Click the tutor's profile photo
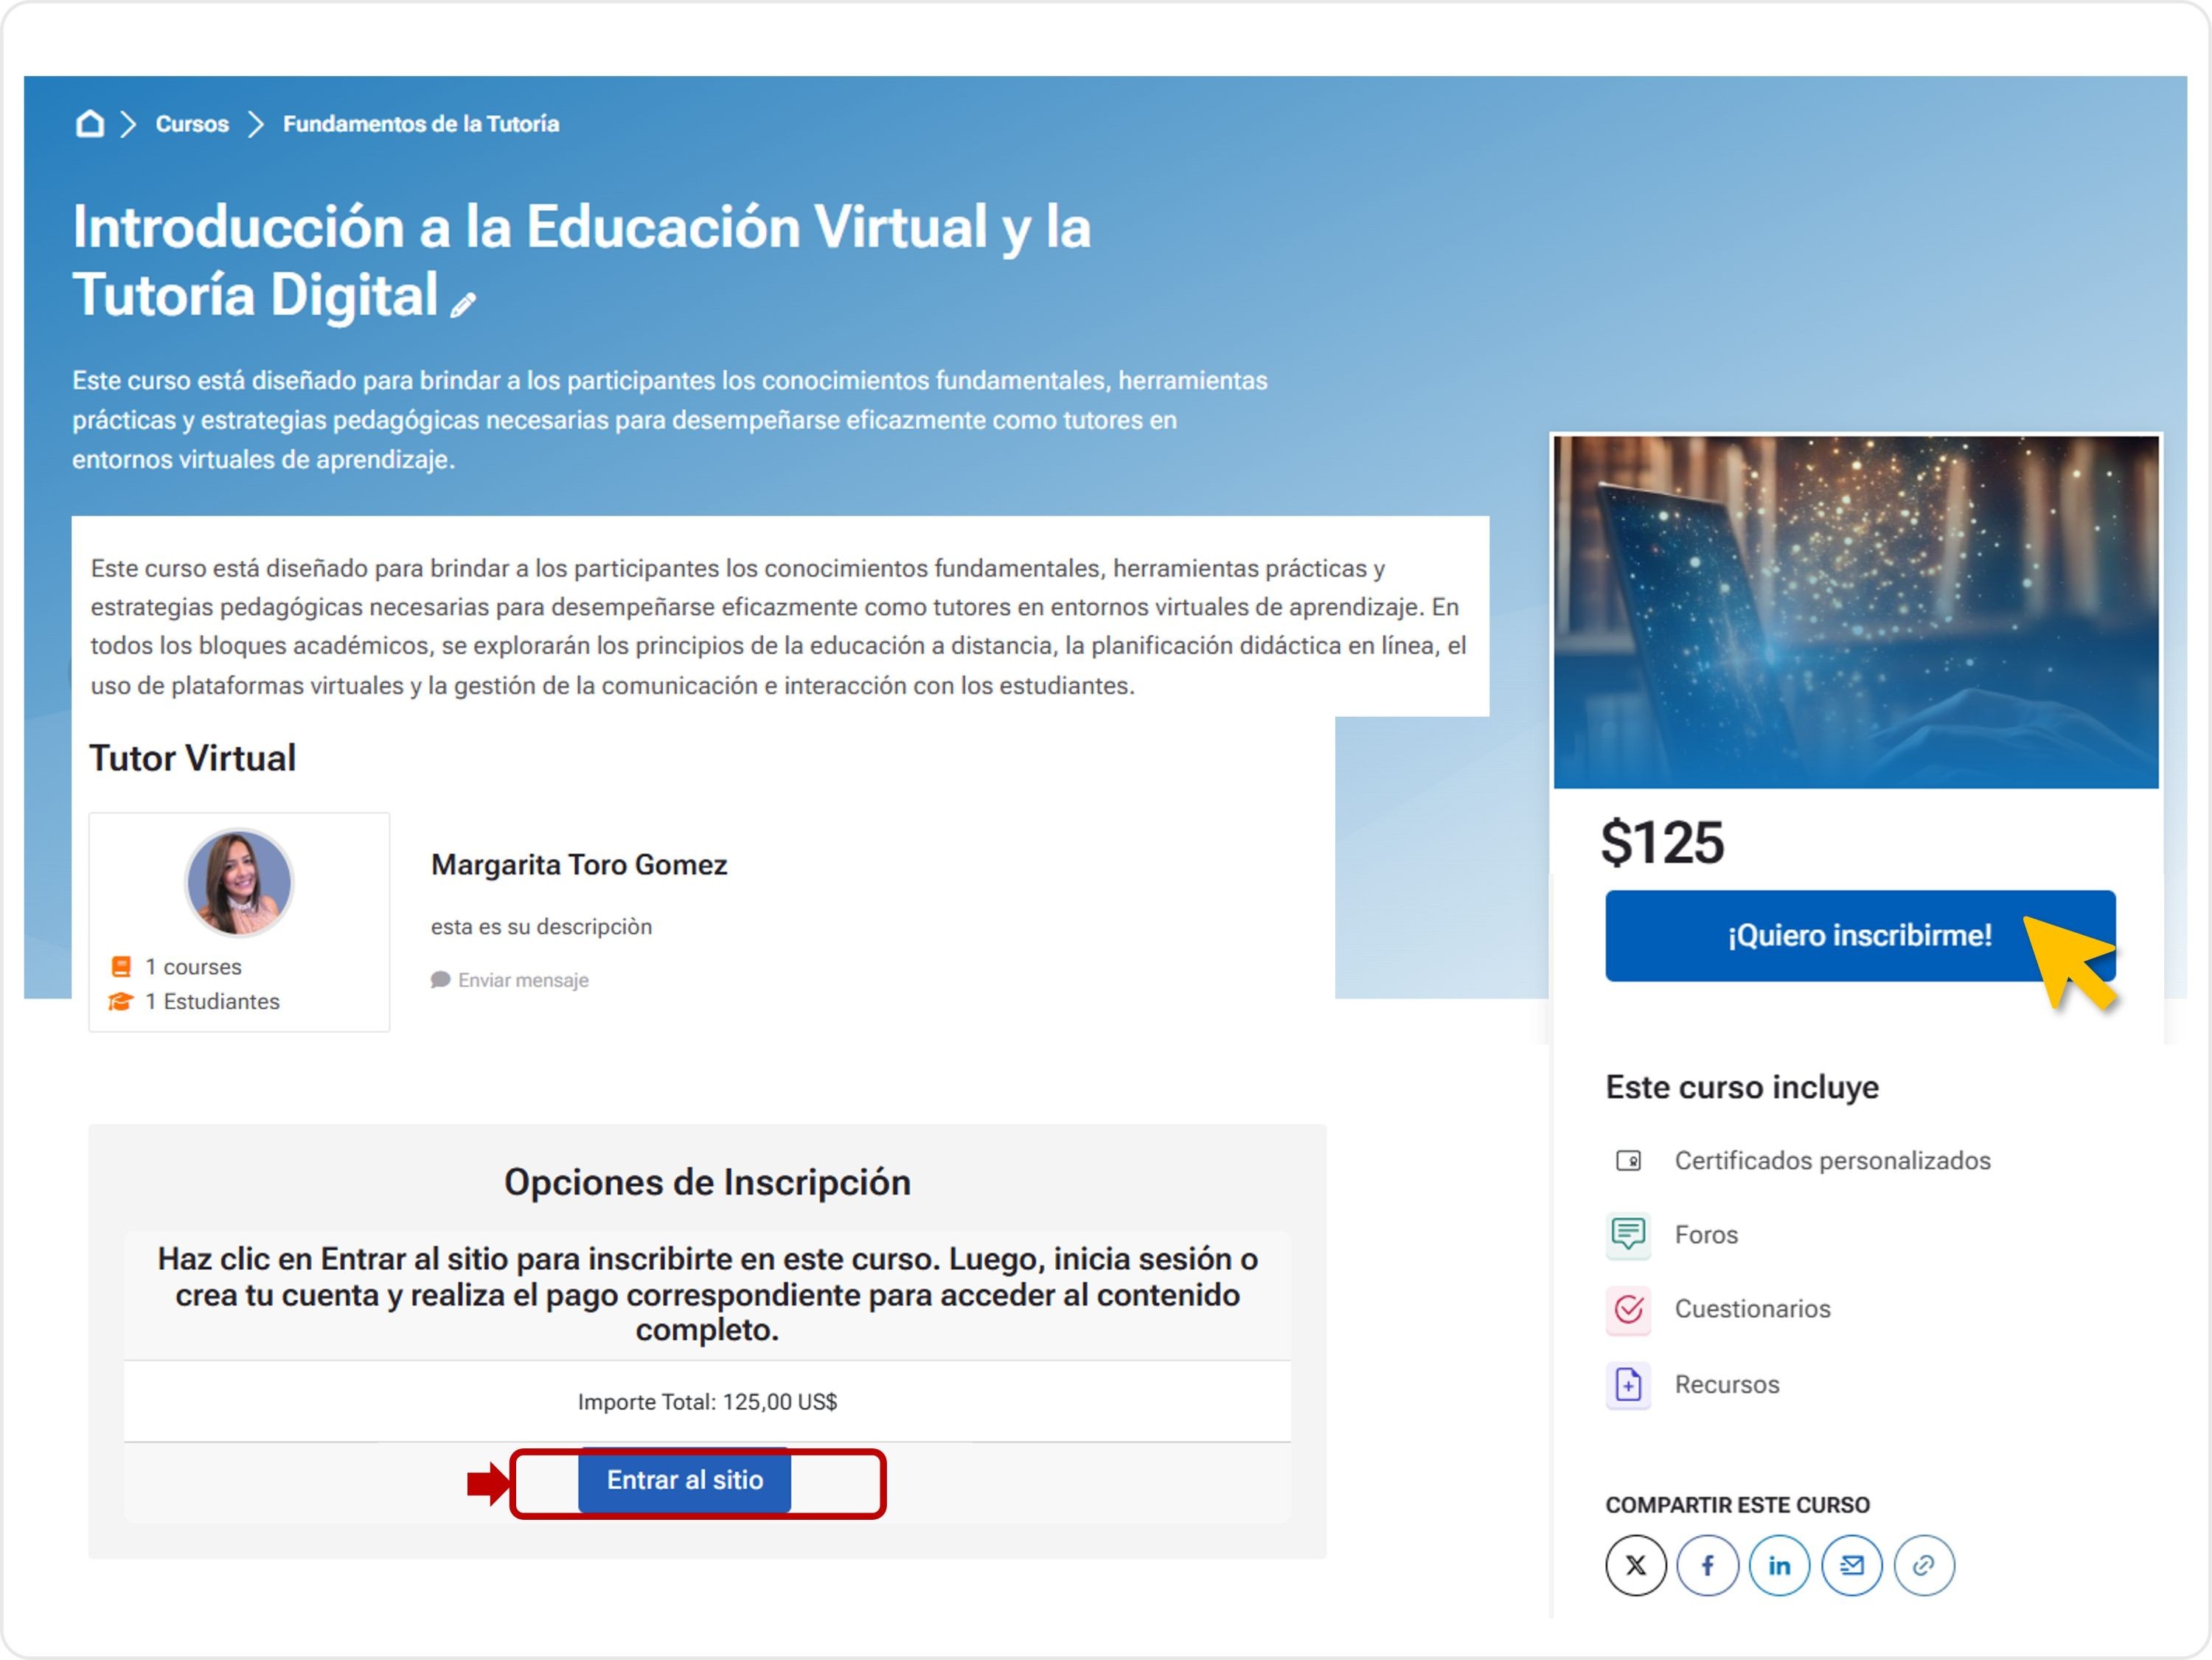Viewport: 2212px width, 1660px height. 239,883
